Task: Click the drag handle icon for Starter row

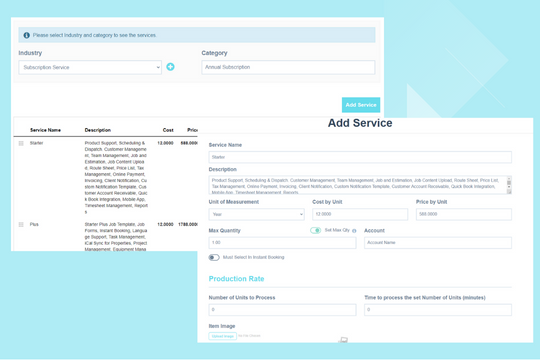Action: [x=21, y=143]
